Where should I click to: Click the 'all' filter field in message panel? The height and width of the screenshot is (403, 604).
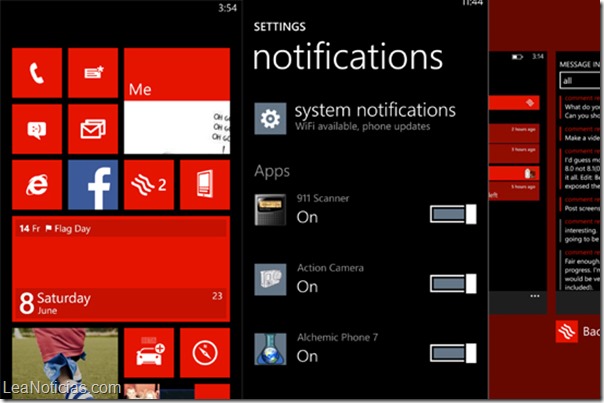pyautogui.click(x=580, y=81)
